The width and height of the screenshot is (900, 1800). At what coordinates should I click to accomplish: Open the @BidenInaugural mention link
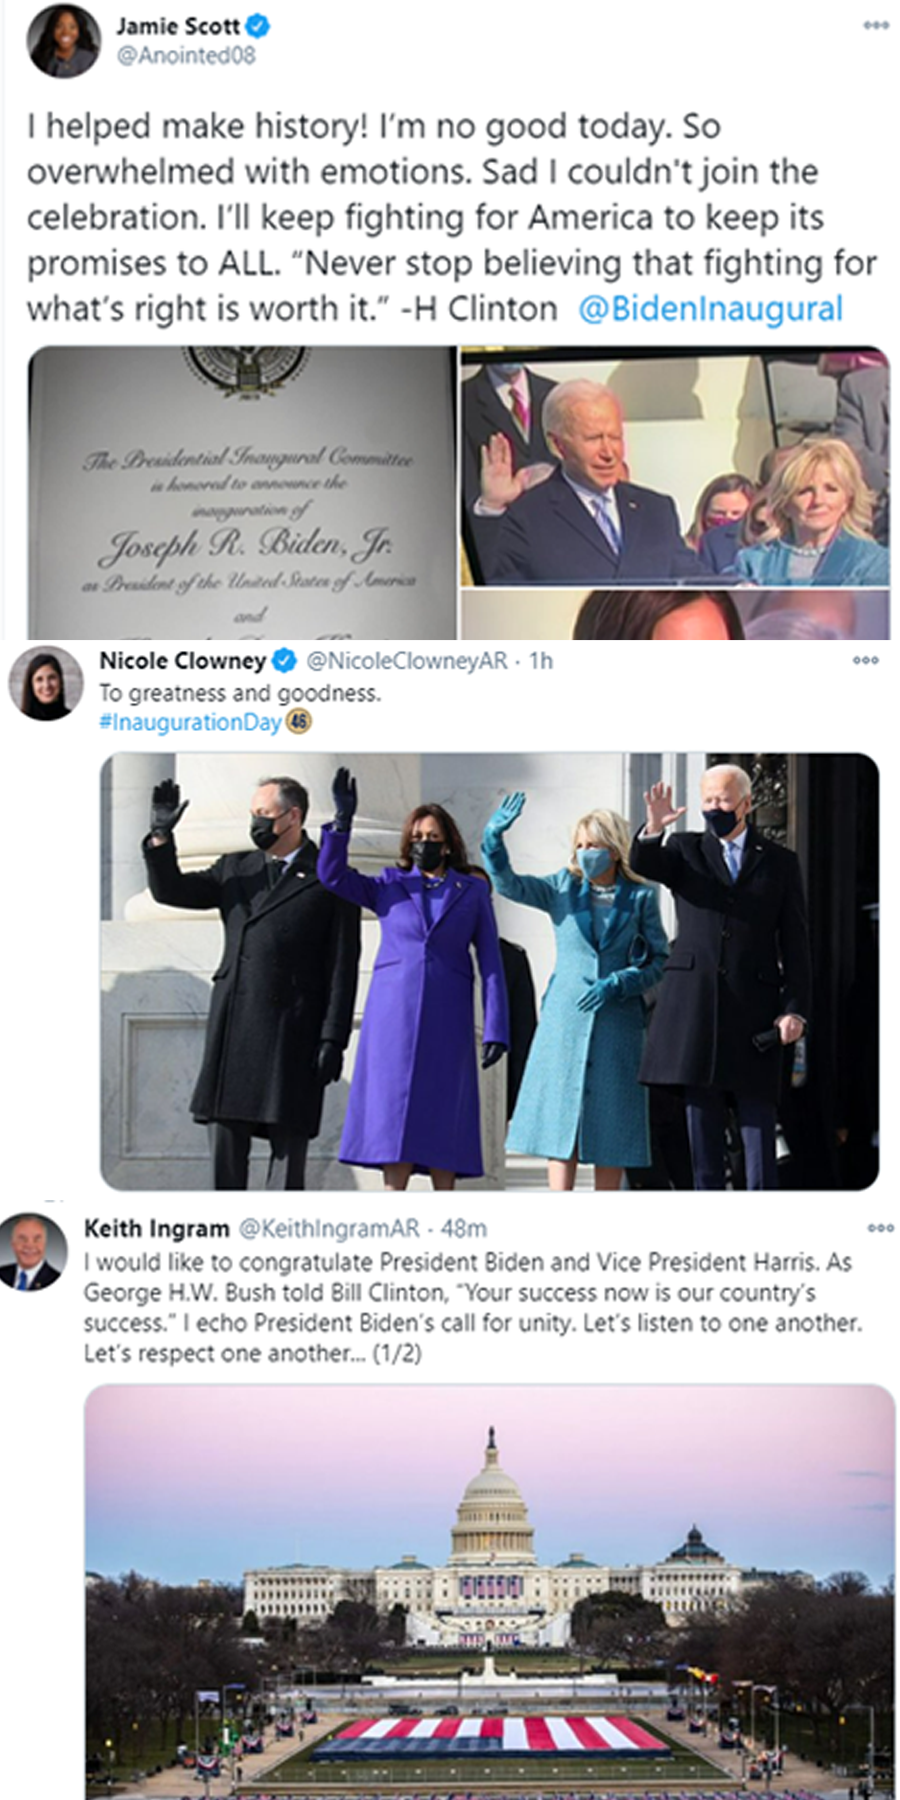pos(710,308)
